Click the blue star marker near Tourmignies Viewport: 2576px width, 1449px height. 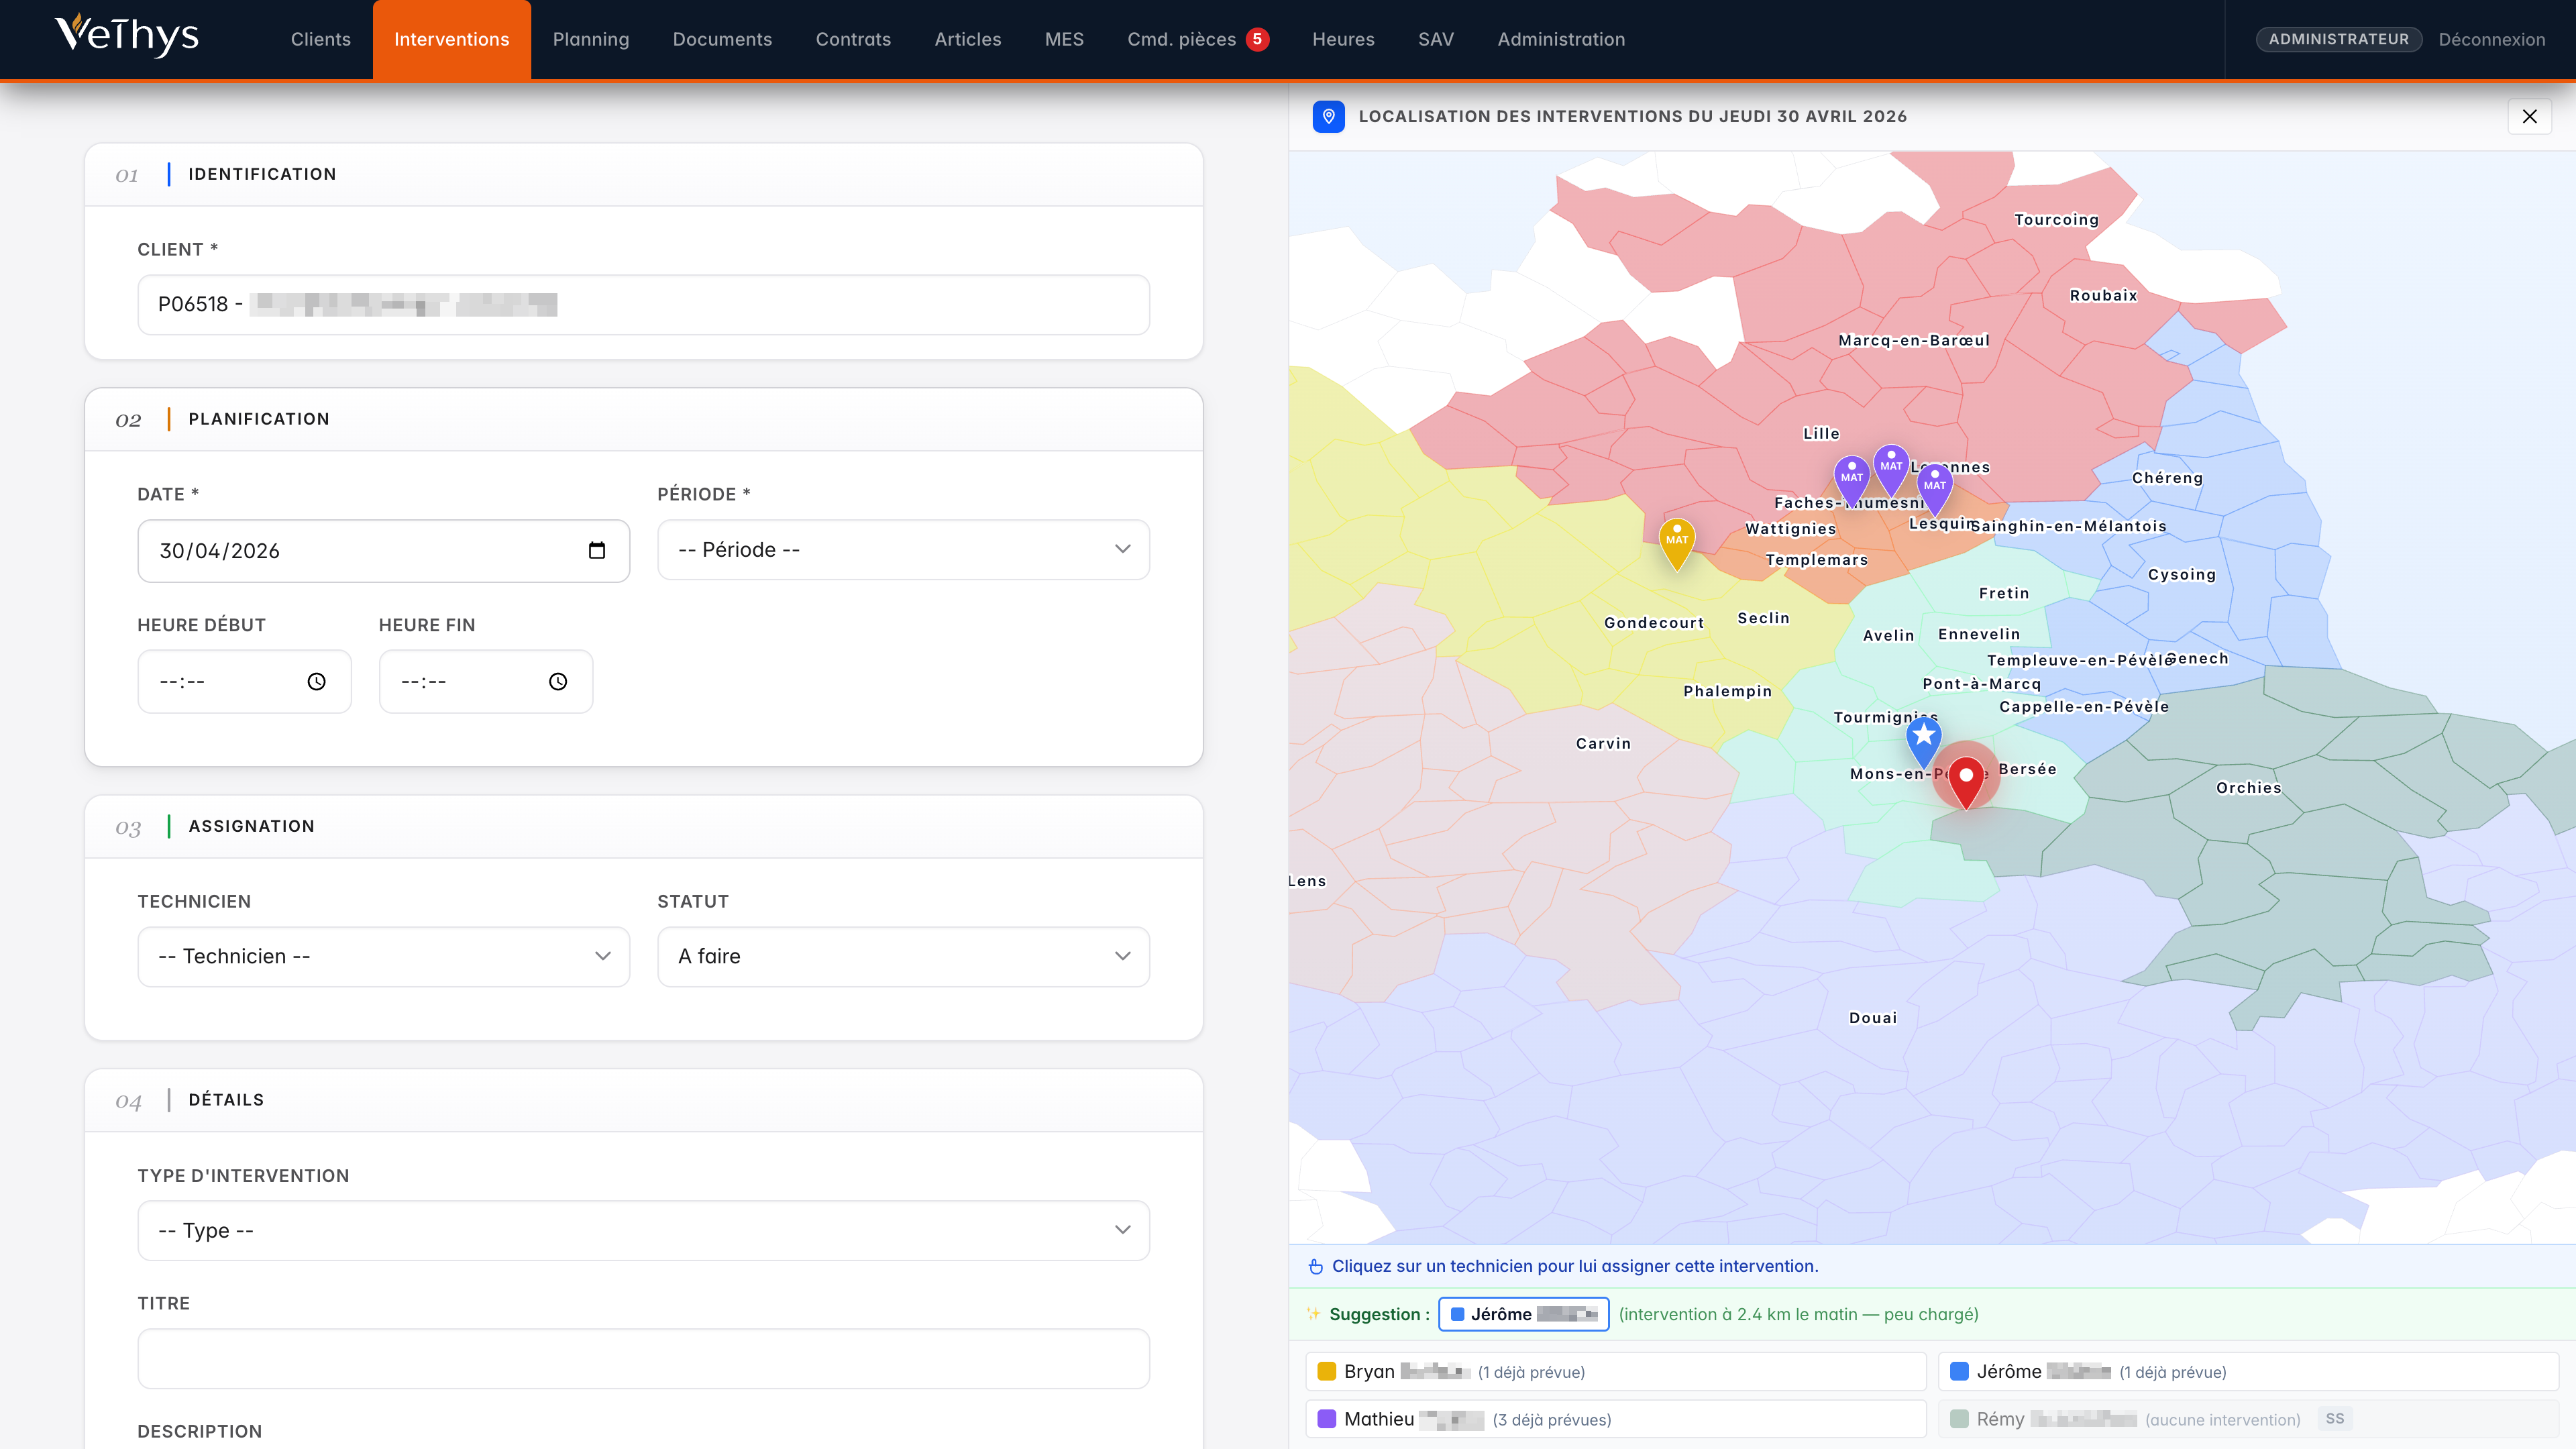1923,741
